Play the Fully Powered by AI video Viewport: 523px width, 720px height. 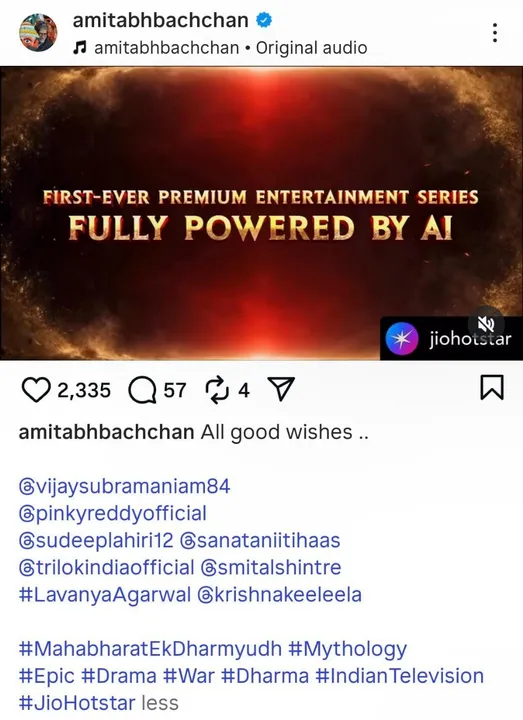[x=261, y=213]
